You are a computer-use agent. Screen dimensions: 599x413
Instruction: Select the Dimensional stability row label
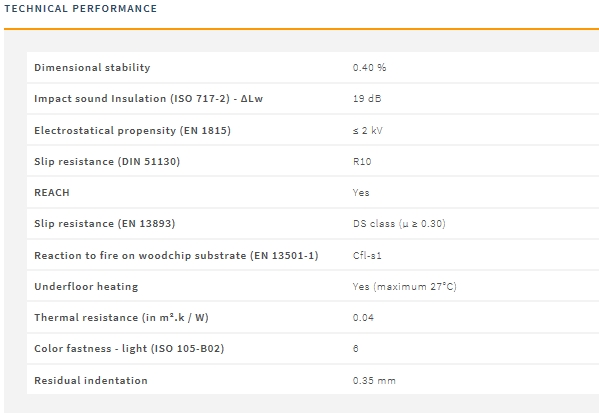click(92, 67)
